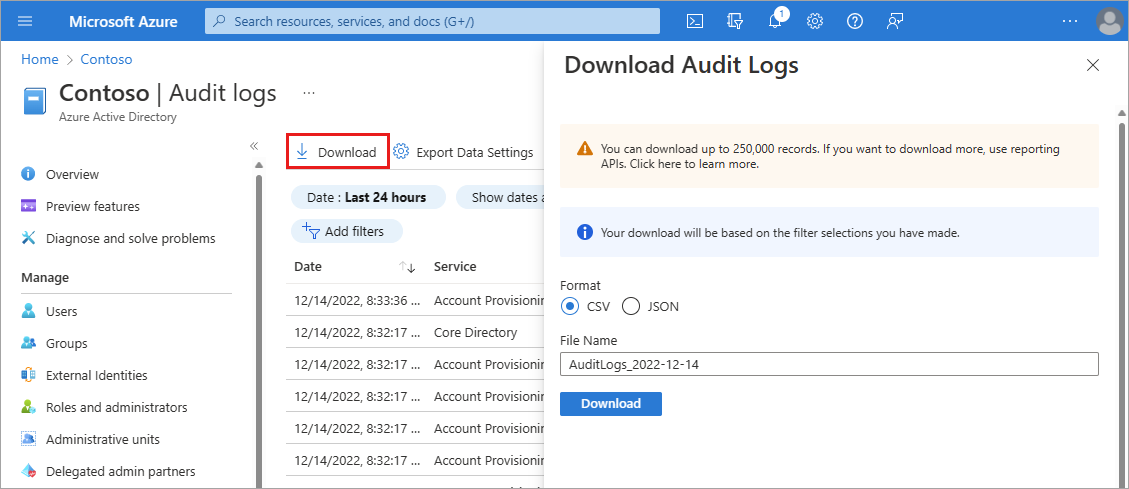Click the Administrative units icon
1129x489 pixels.
[28, 439]
